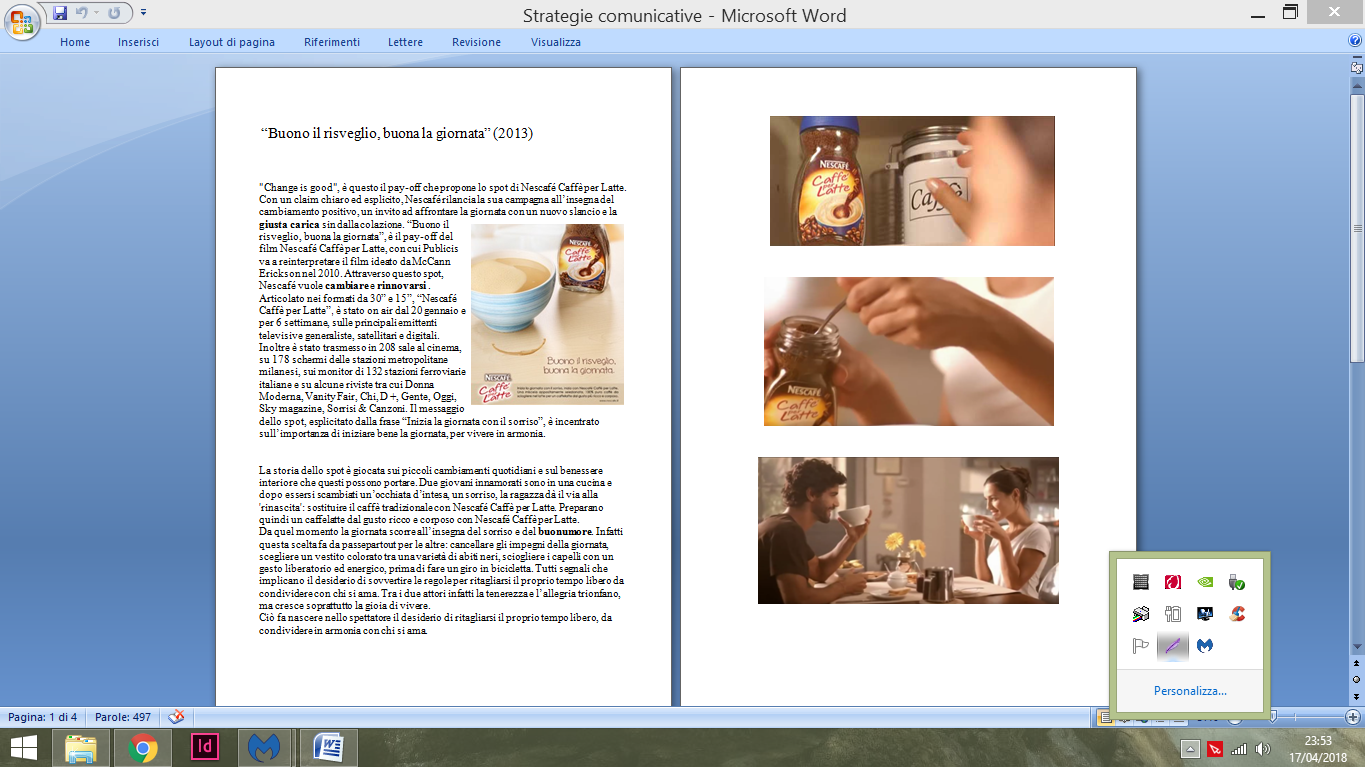
Task: Open Malwarebytes from the taskbar
Action: coord(267,747)
